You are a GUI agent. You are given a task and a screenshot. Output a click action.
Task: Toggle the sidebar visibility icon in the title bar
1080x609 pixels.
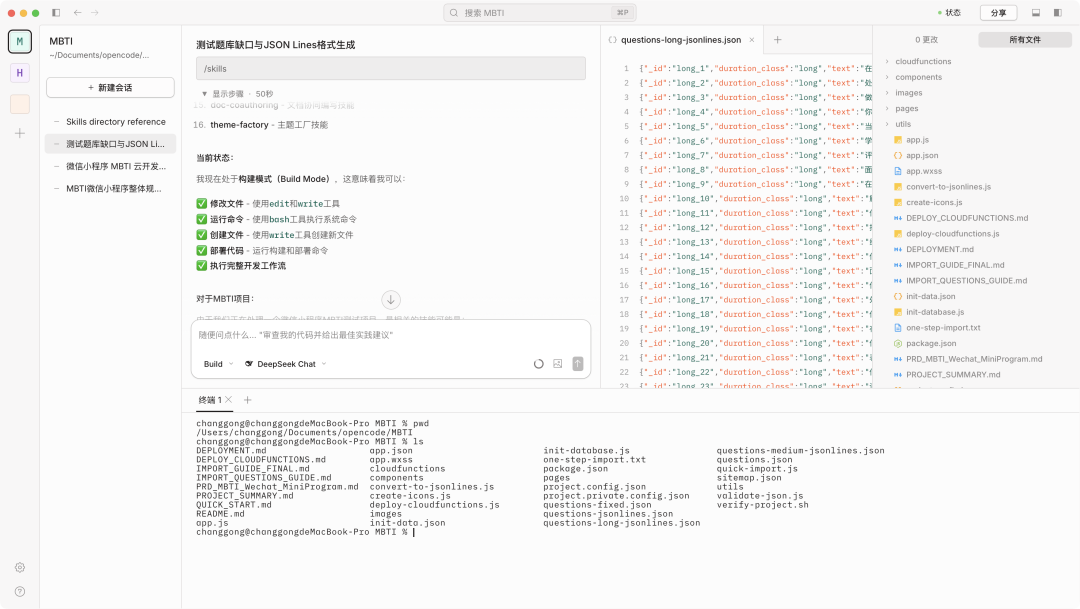coord(55,12)
